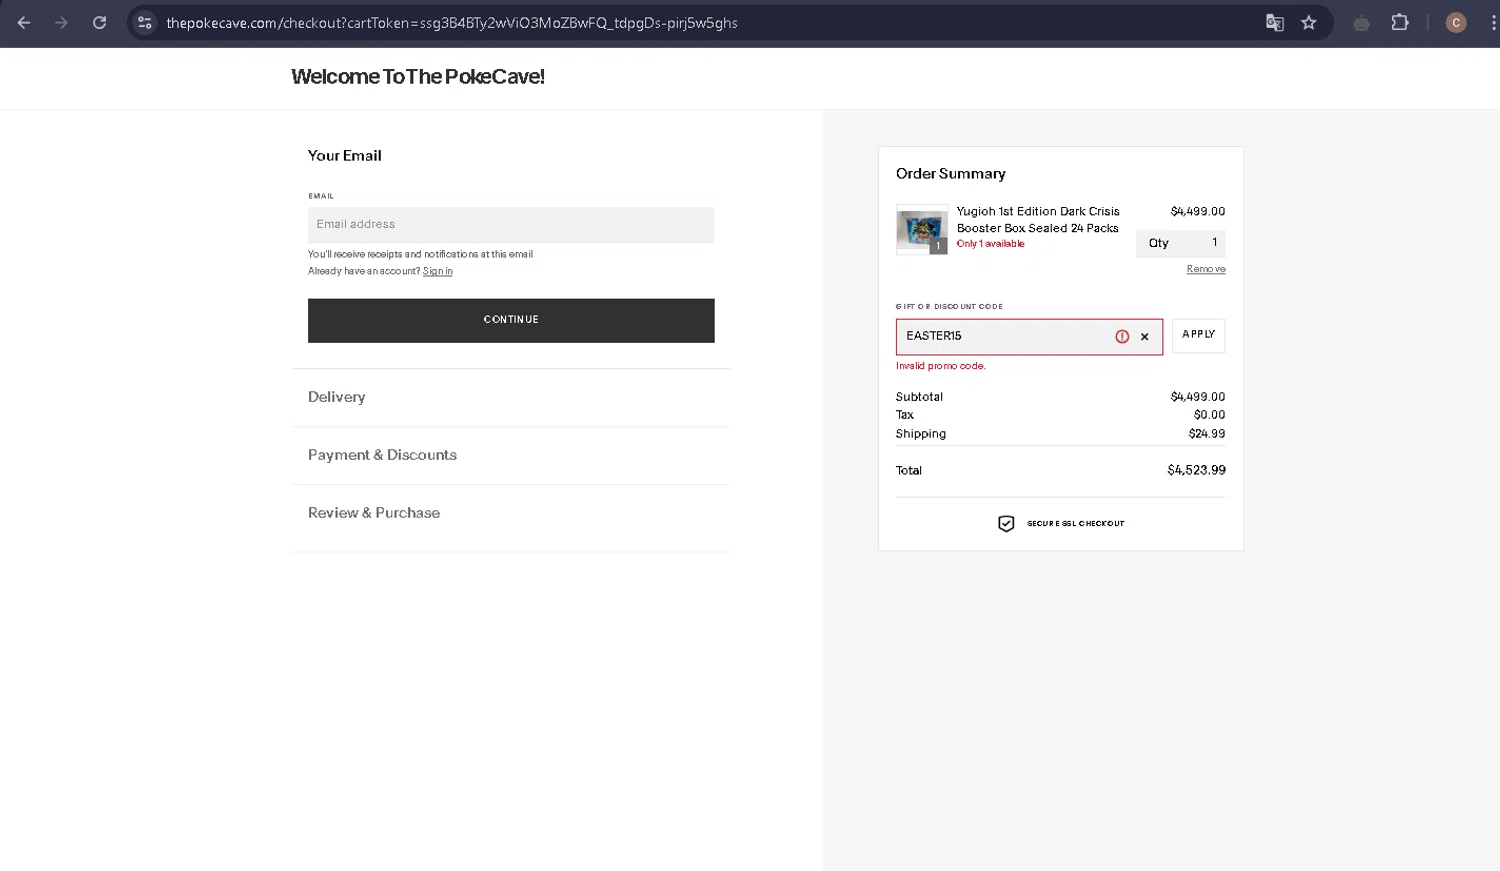The width and height of the screenshot is (1500, 871).
Task: Open the Chrome profile avatar
Action: tap(1456, 22)
